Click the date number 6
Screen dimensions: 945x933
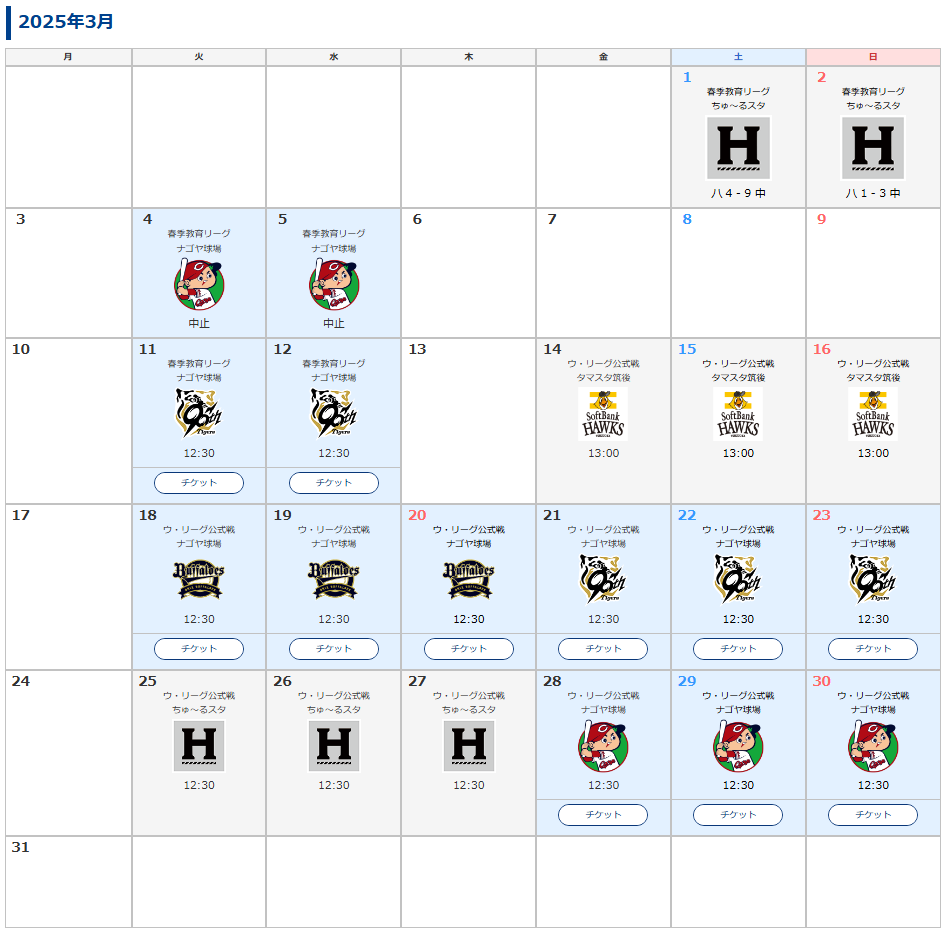pyautogui.click(x=417, y=219)
